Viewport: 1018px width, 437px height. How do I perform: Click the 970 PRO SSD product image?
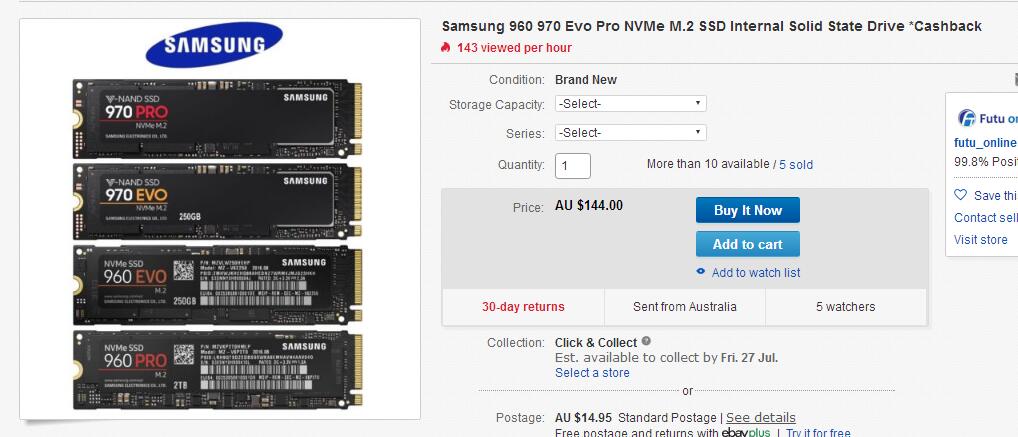tap(217, 119)
